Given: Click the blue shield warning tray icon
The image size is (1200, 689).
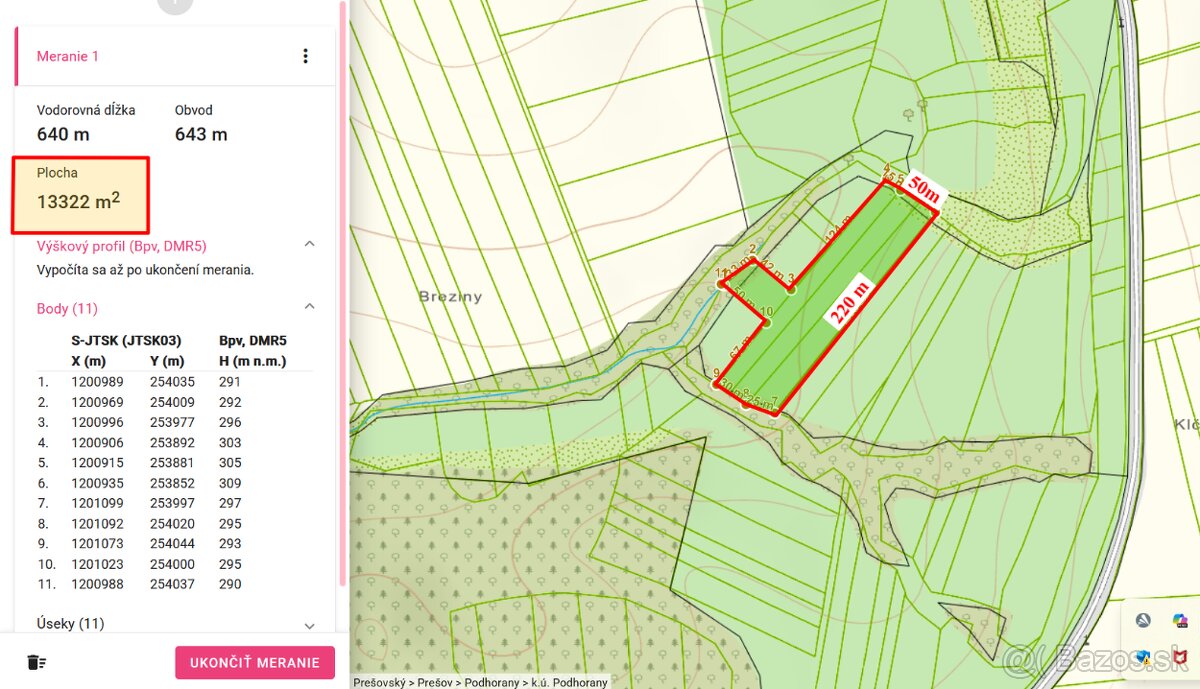Looking at the screenshot, I should (x=1143, y=657).
